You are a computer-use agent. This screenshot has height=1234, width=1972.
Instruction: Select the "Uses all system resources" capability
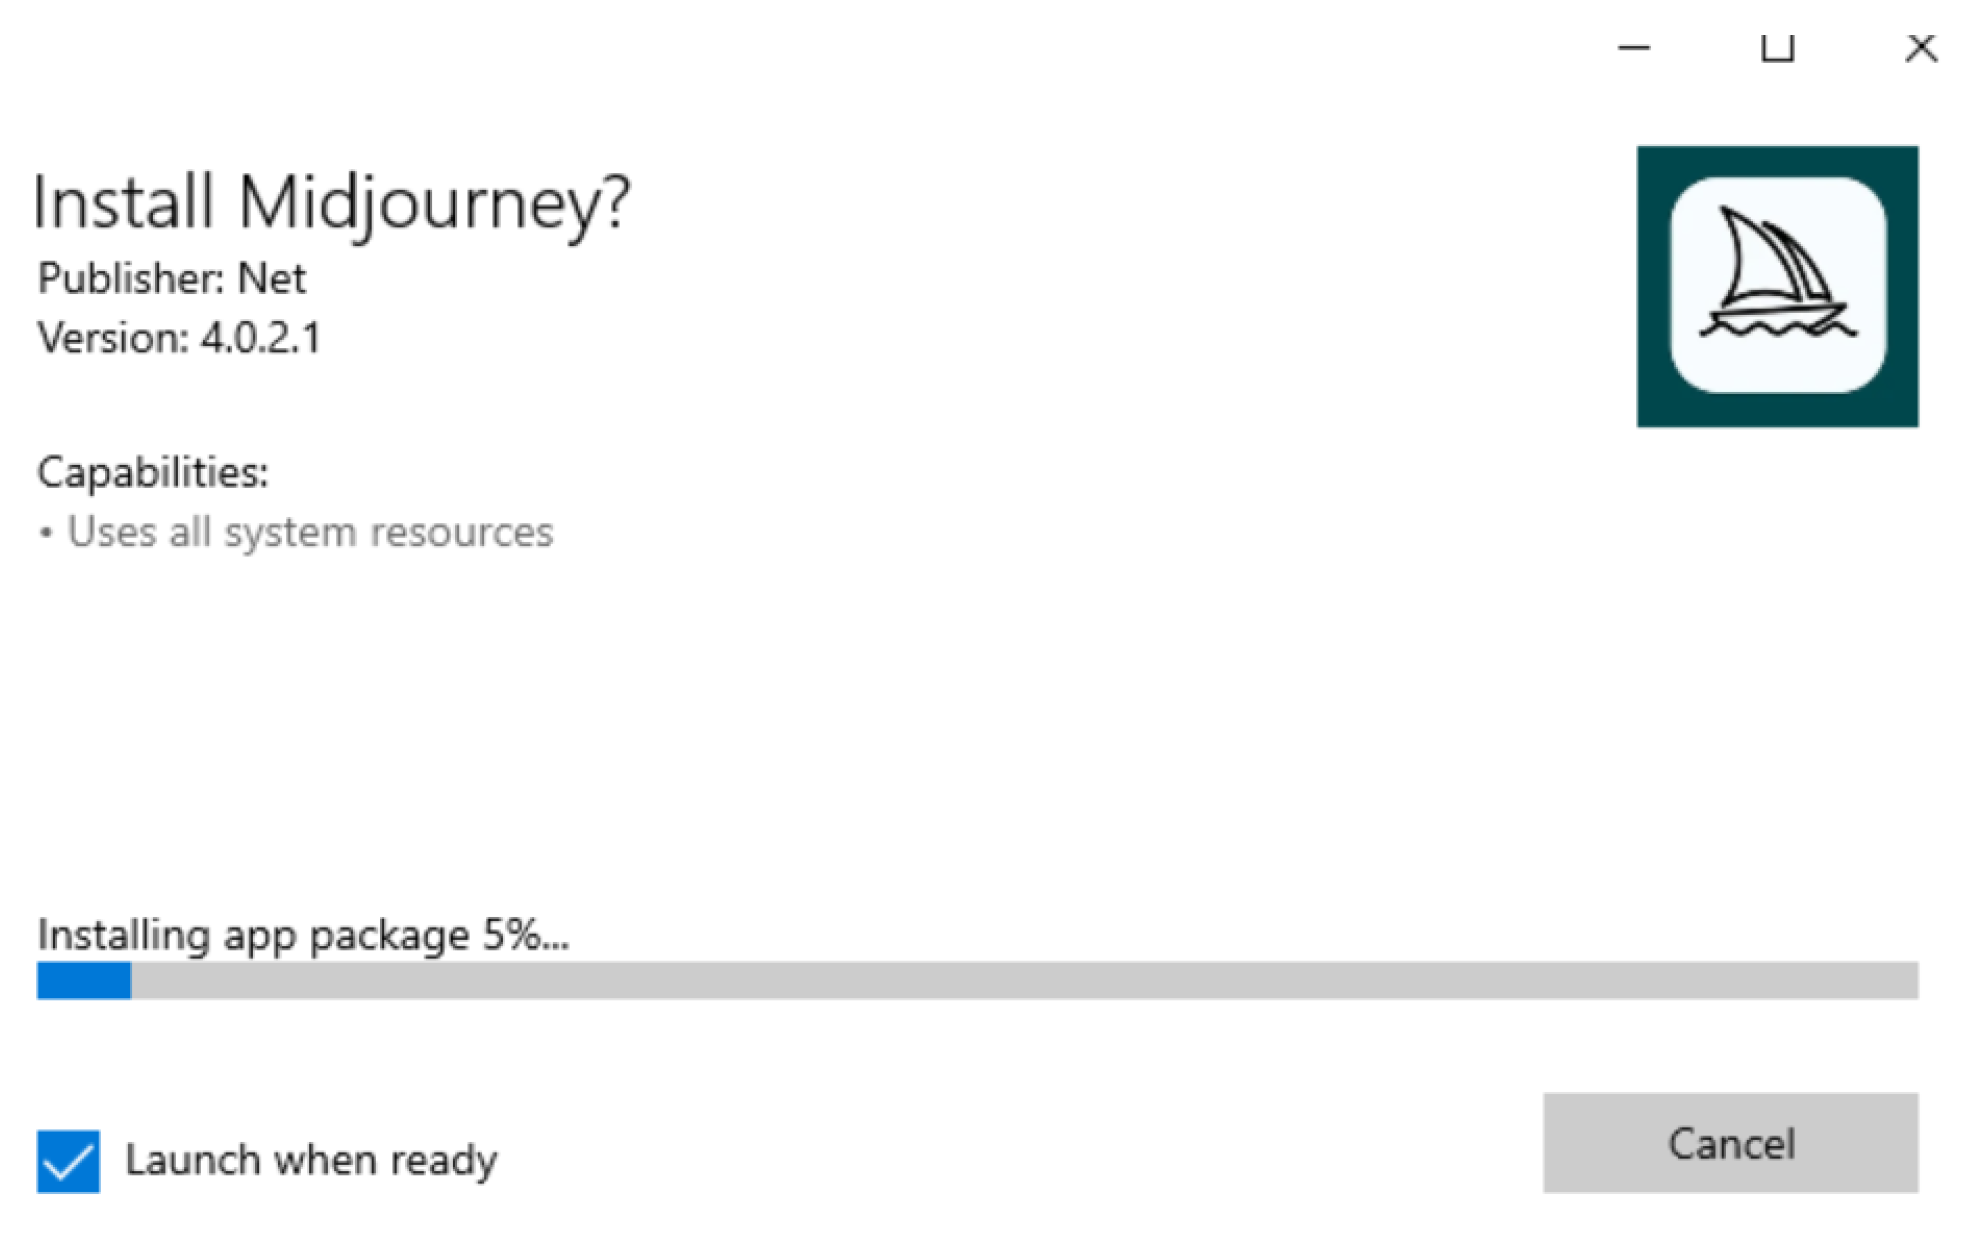click(310, 532)
